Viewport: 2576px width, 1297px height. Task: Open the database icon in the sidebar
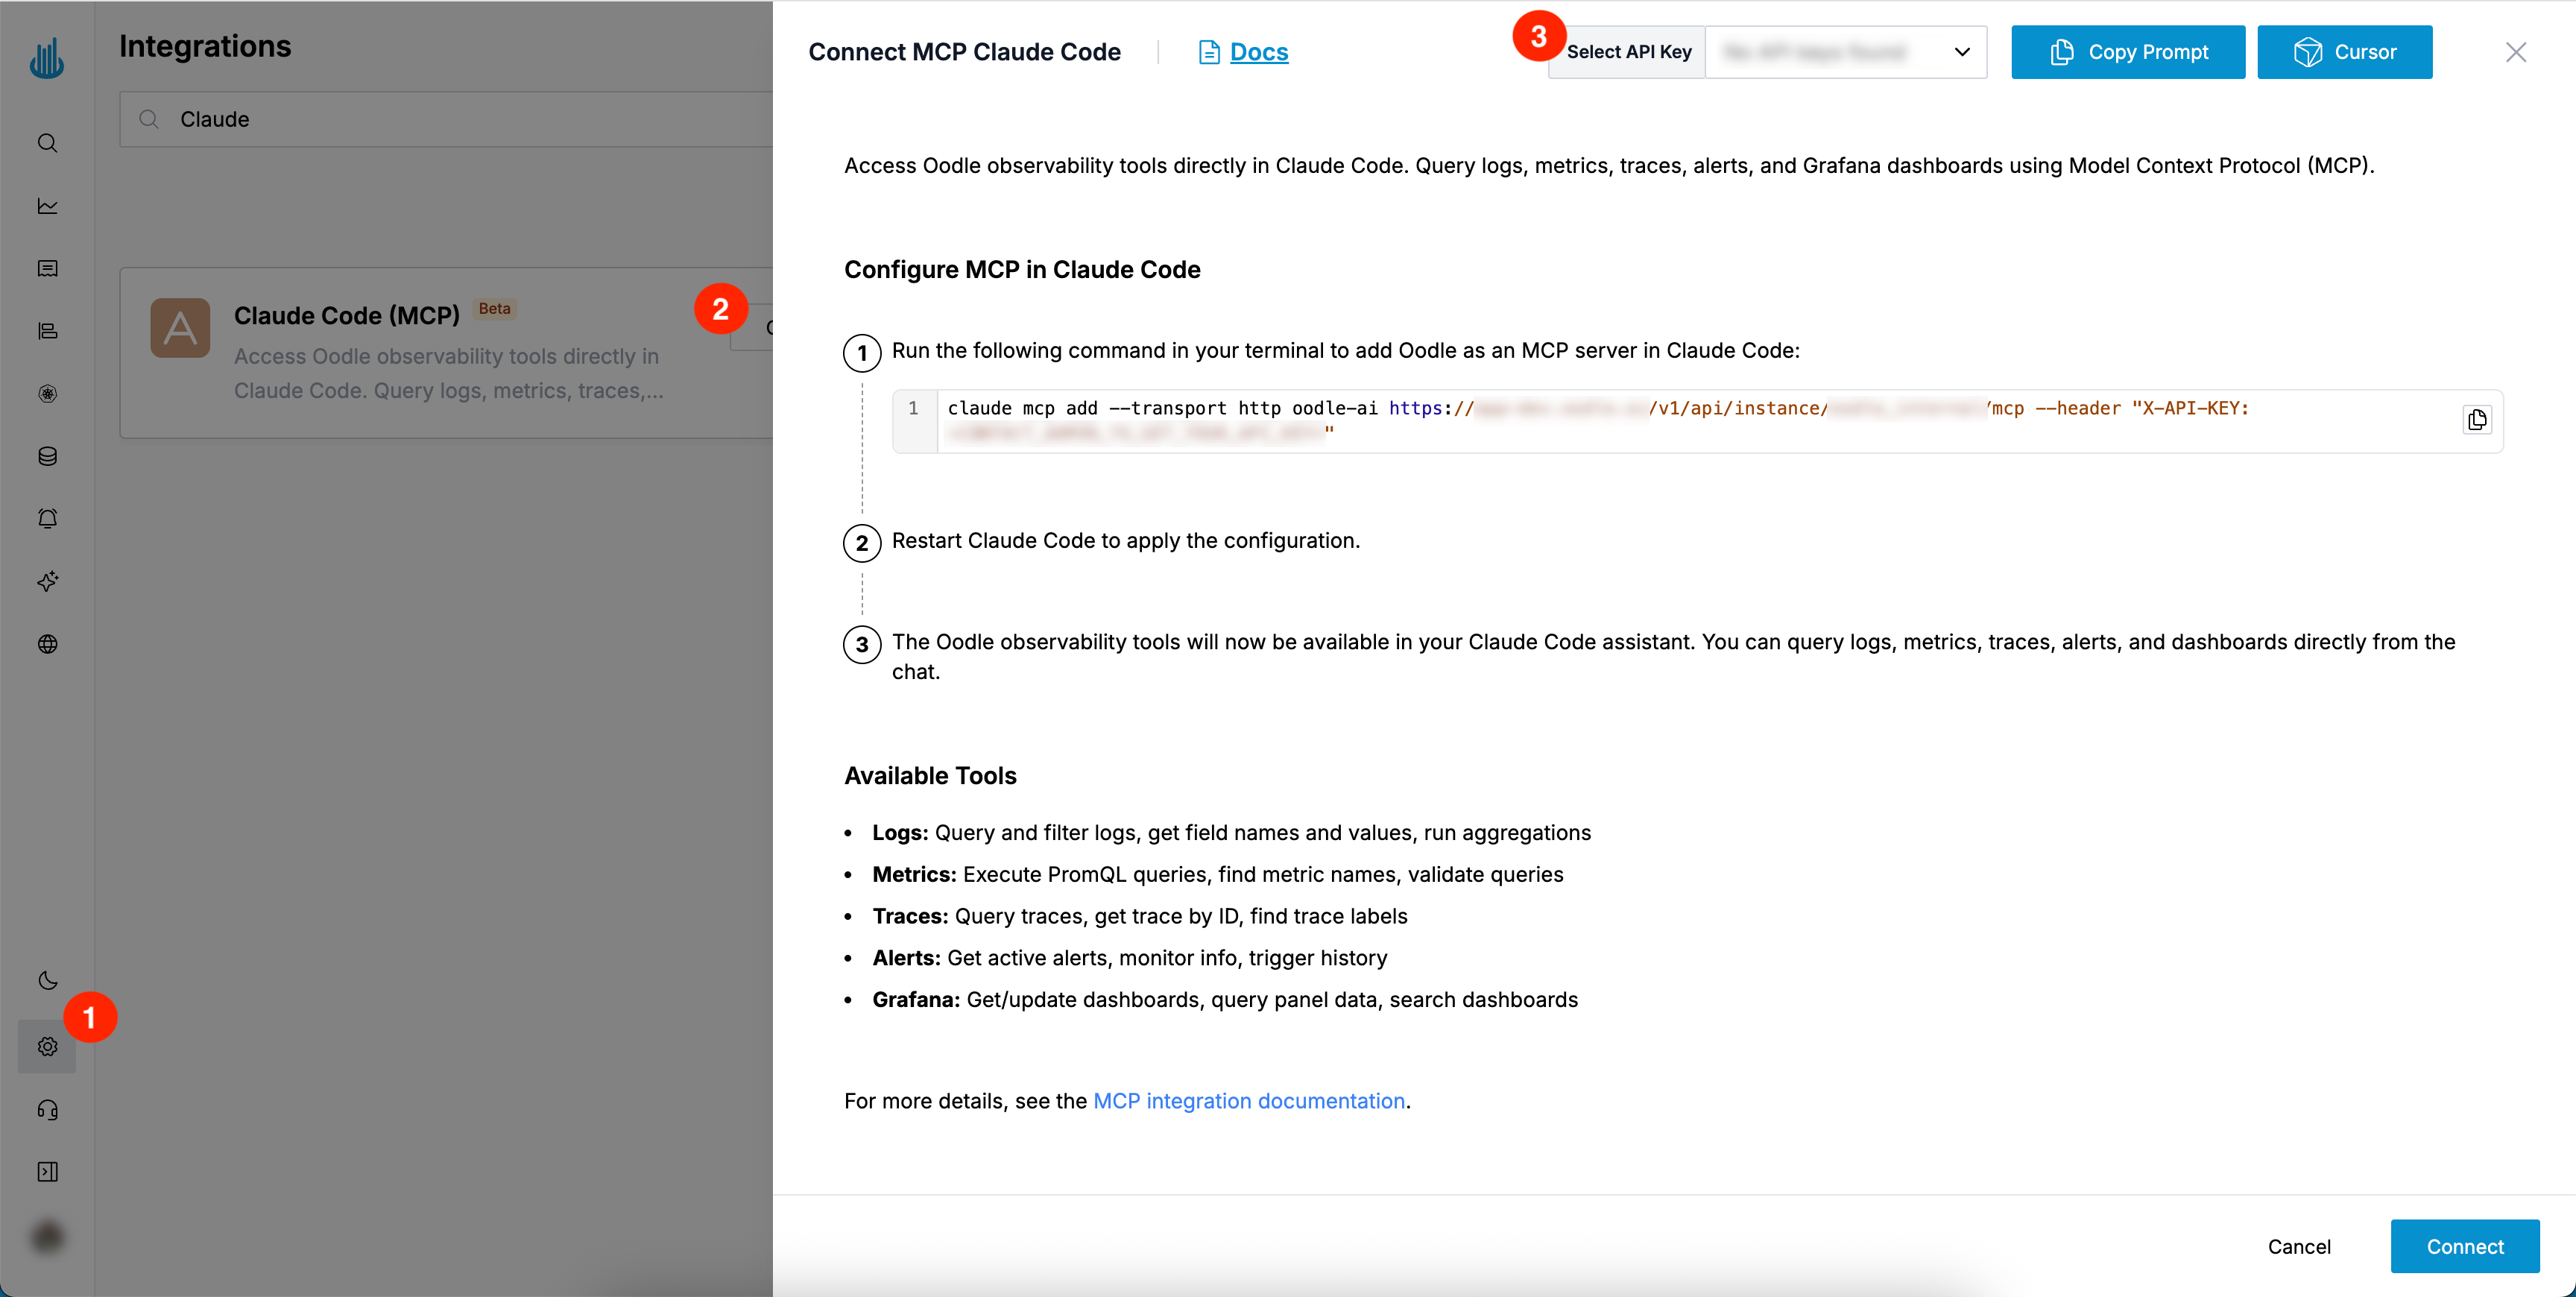pos(47,456)
